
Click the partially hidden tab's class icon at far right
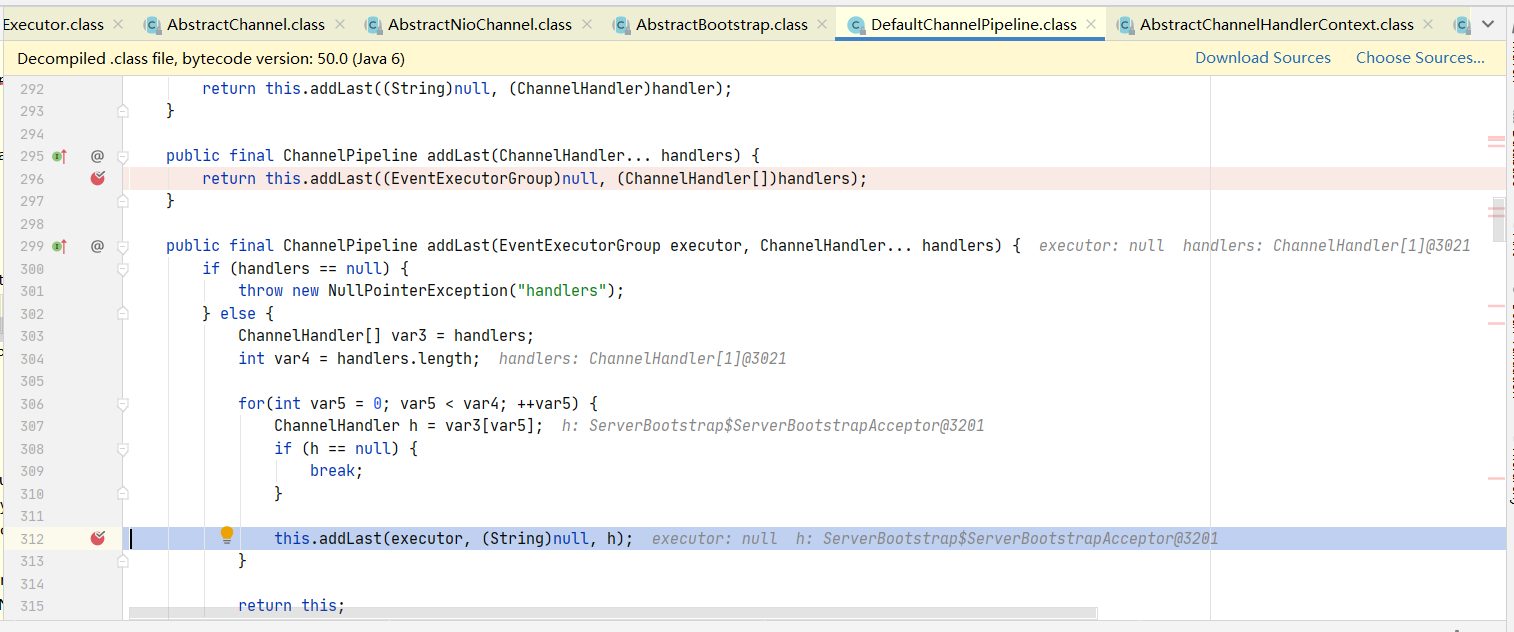[x=1461, y=24]
